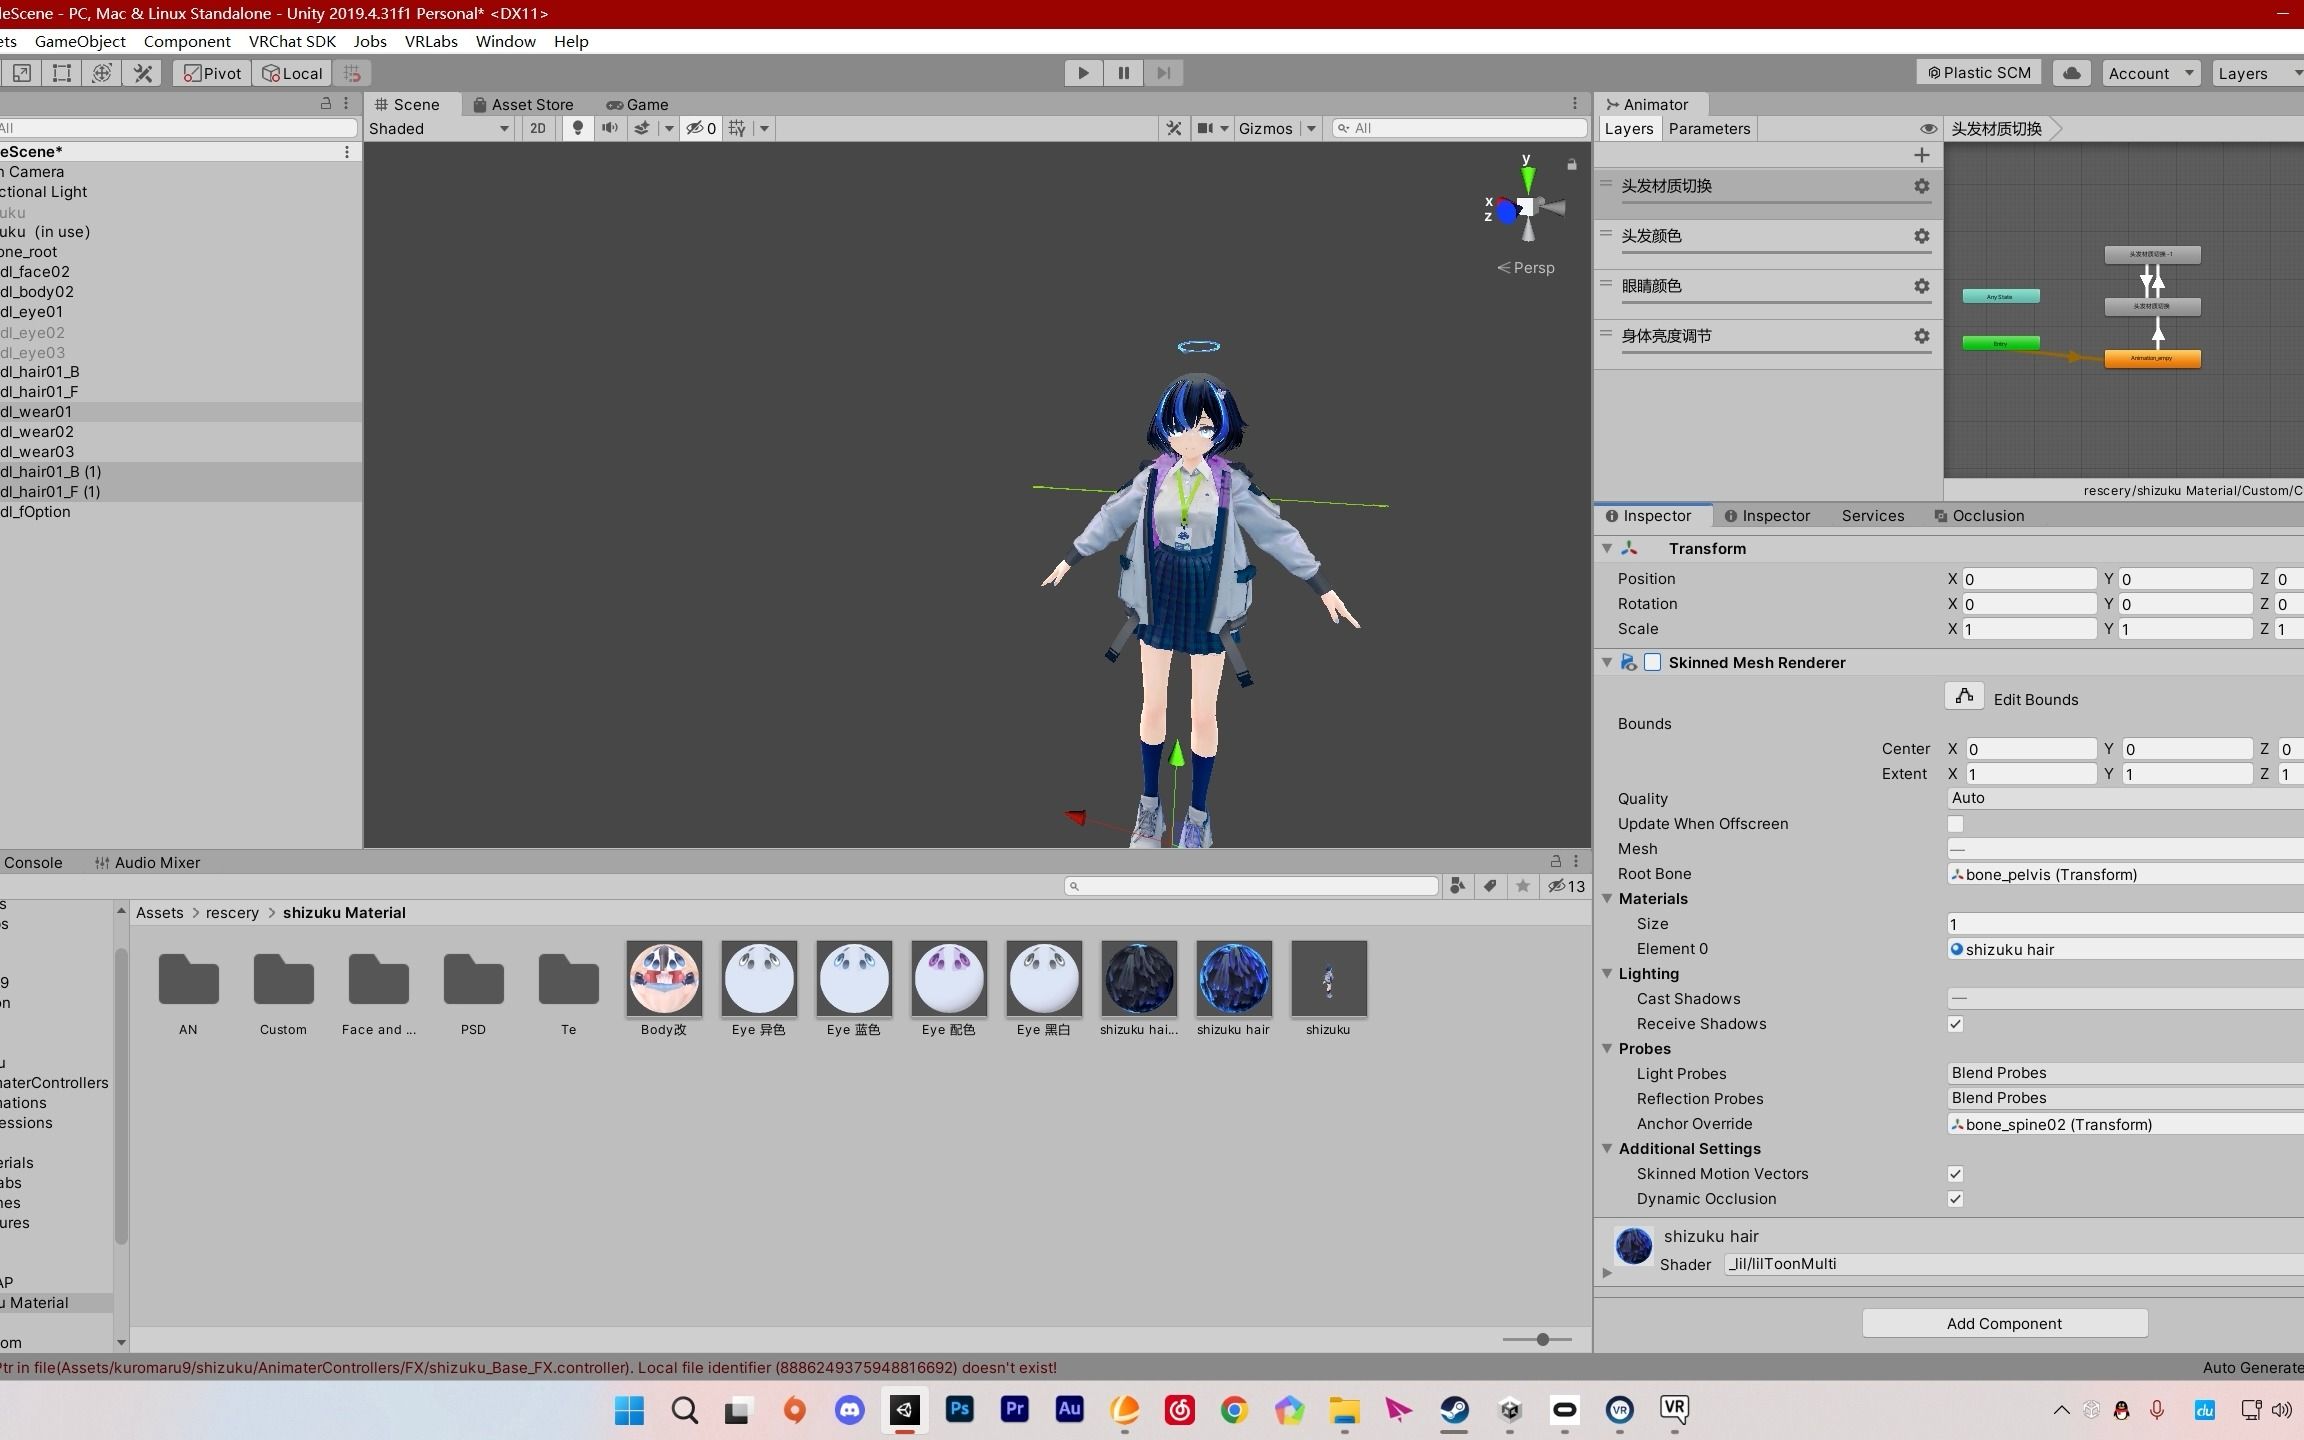Select the Rect tool in the toolbar

pyautogui.click(x=61, y=72)
